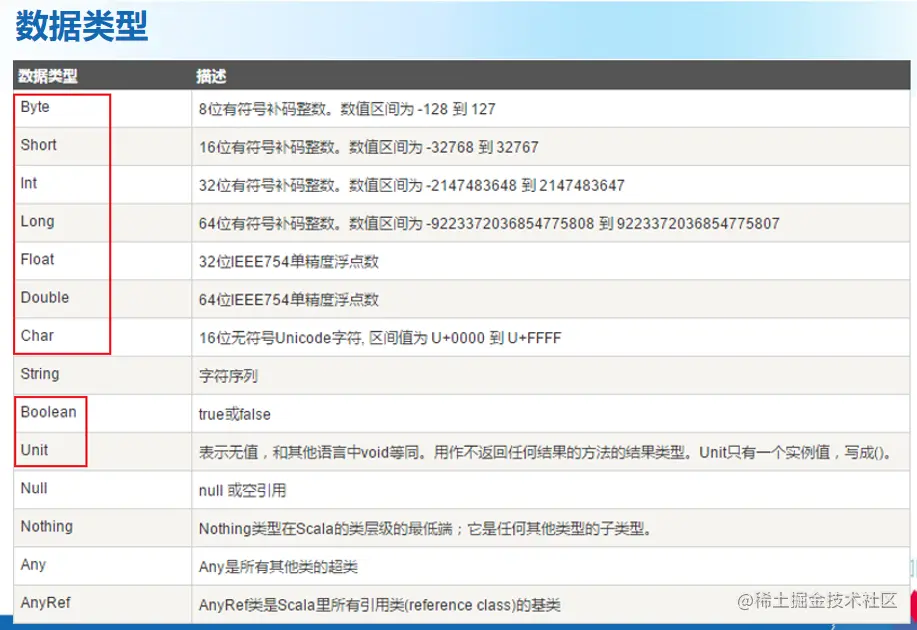Click the 数据类型 column header

(48, 76)
